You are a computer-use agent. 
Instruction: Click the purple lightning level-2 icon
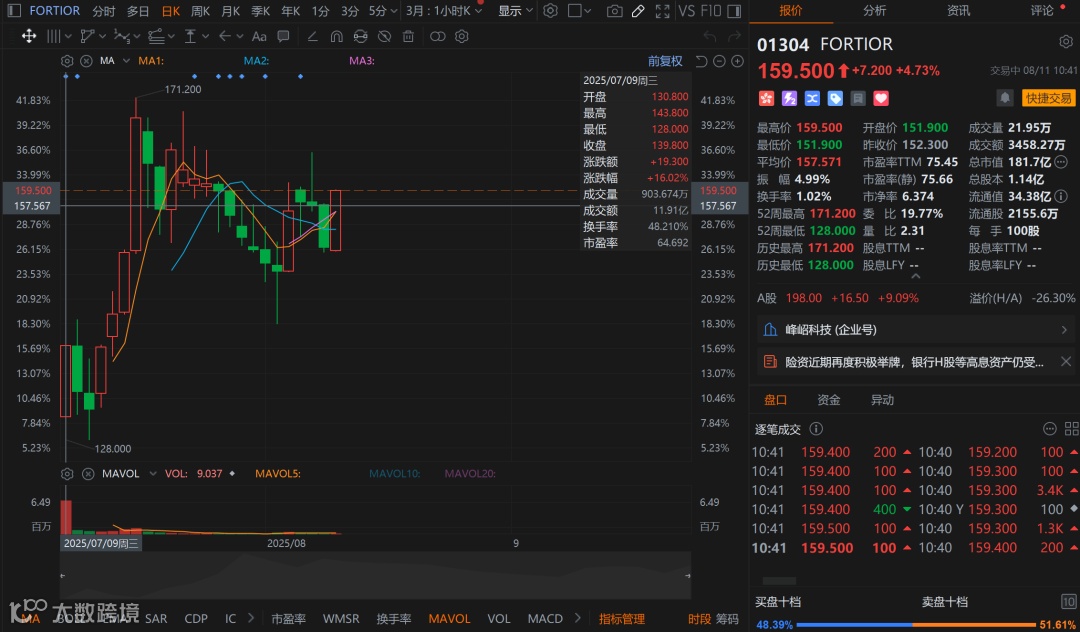(x=789, y=98)
